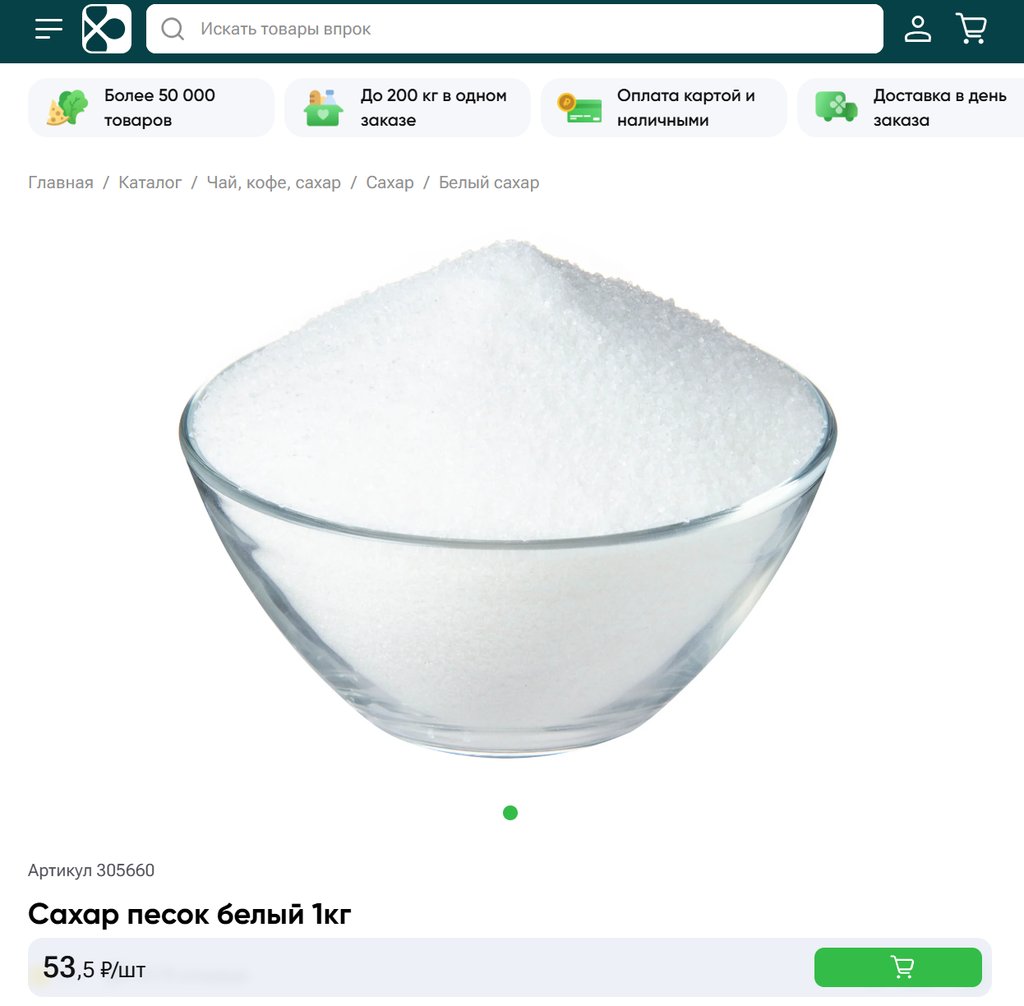Focus the 'Искать товары впрок' search field
The image size is (1024, 1006).
[x=515, y=29]
